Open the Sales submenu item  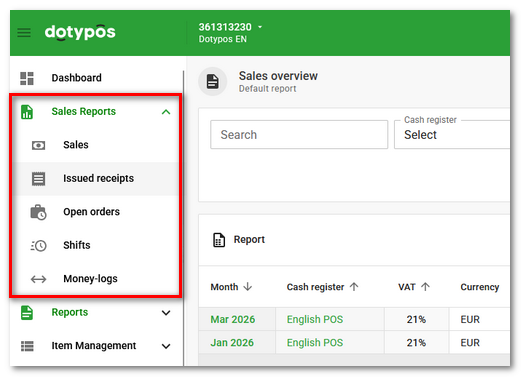(x=76, y=145)
